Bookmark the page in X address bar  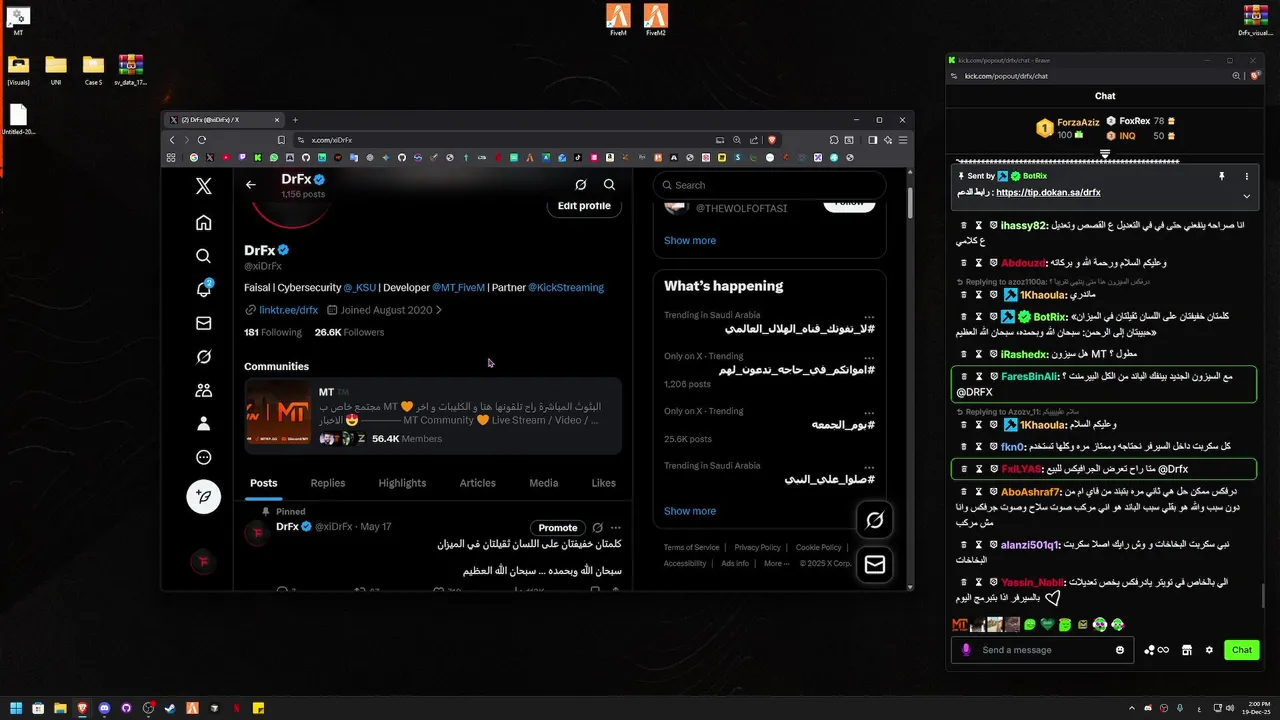[281, 140]
